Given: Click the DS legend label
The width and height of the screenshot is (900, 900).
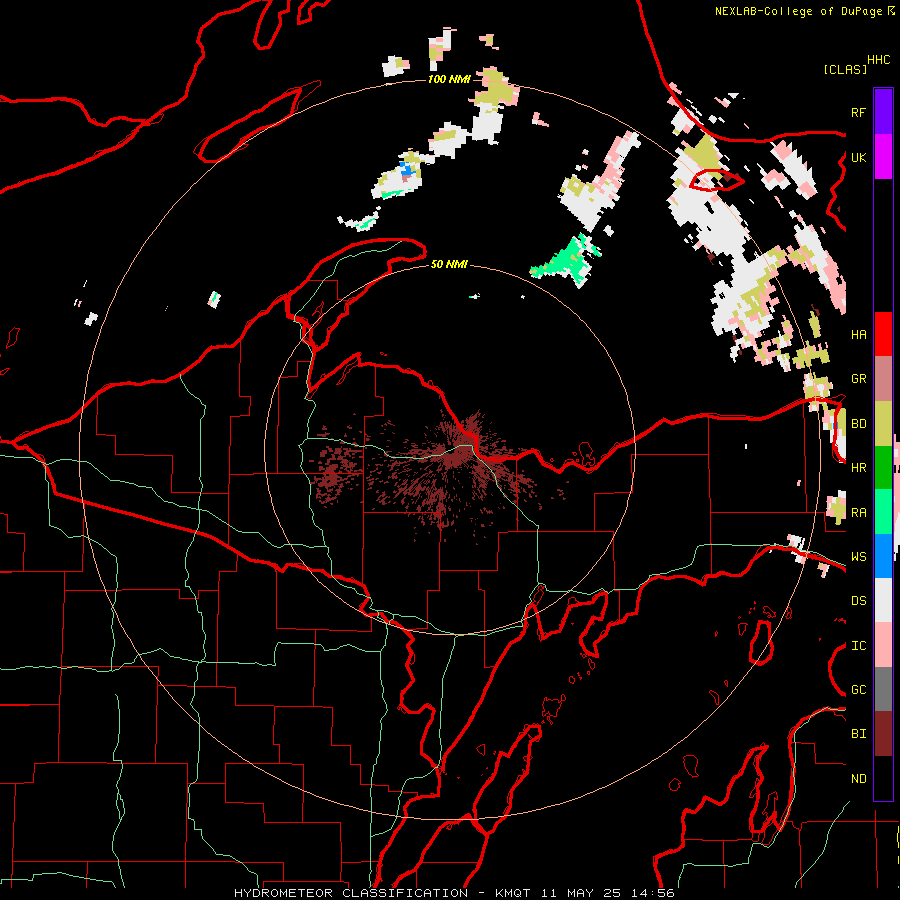Looking at the screenshot, I should [858, 600].
